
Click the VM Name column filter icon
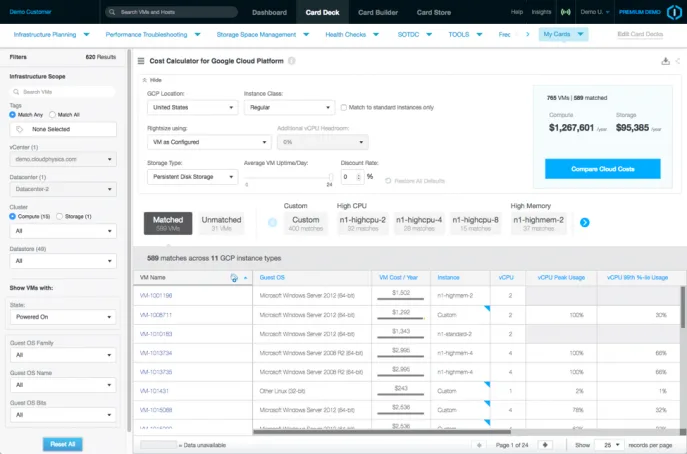pyautogui.click(x=234, y=277)
